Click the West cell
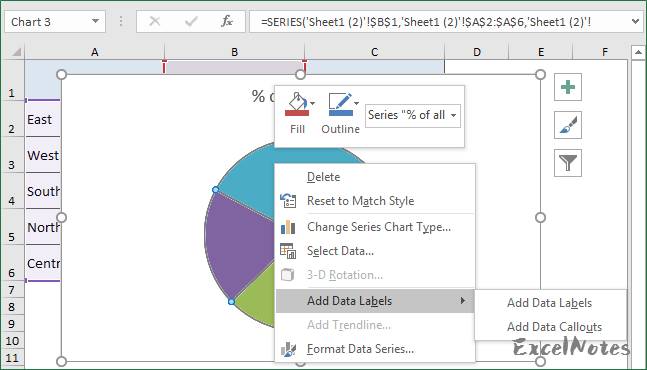This screenshot has height=370, width=647. tap(43, 155)
